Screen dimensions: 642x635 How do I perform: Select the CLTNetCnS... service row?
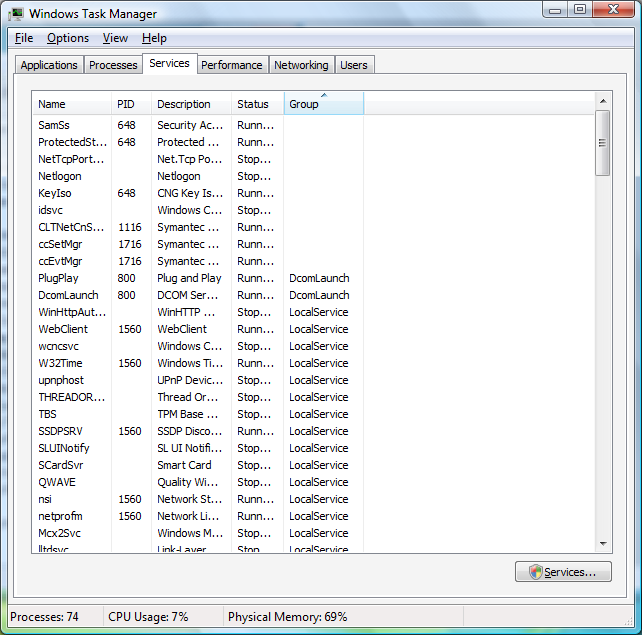198,227
